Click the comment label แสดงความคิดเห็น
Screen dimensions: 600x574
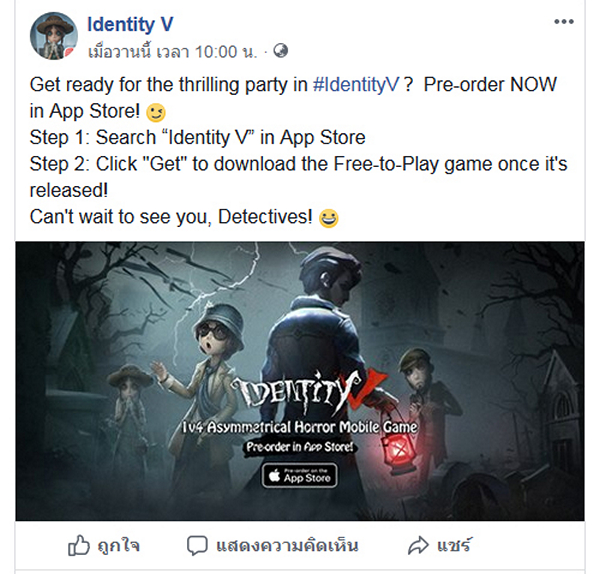[287, 545]
